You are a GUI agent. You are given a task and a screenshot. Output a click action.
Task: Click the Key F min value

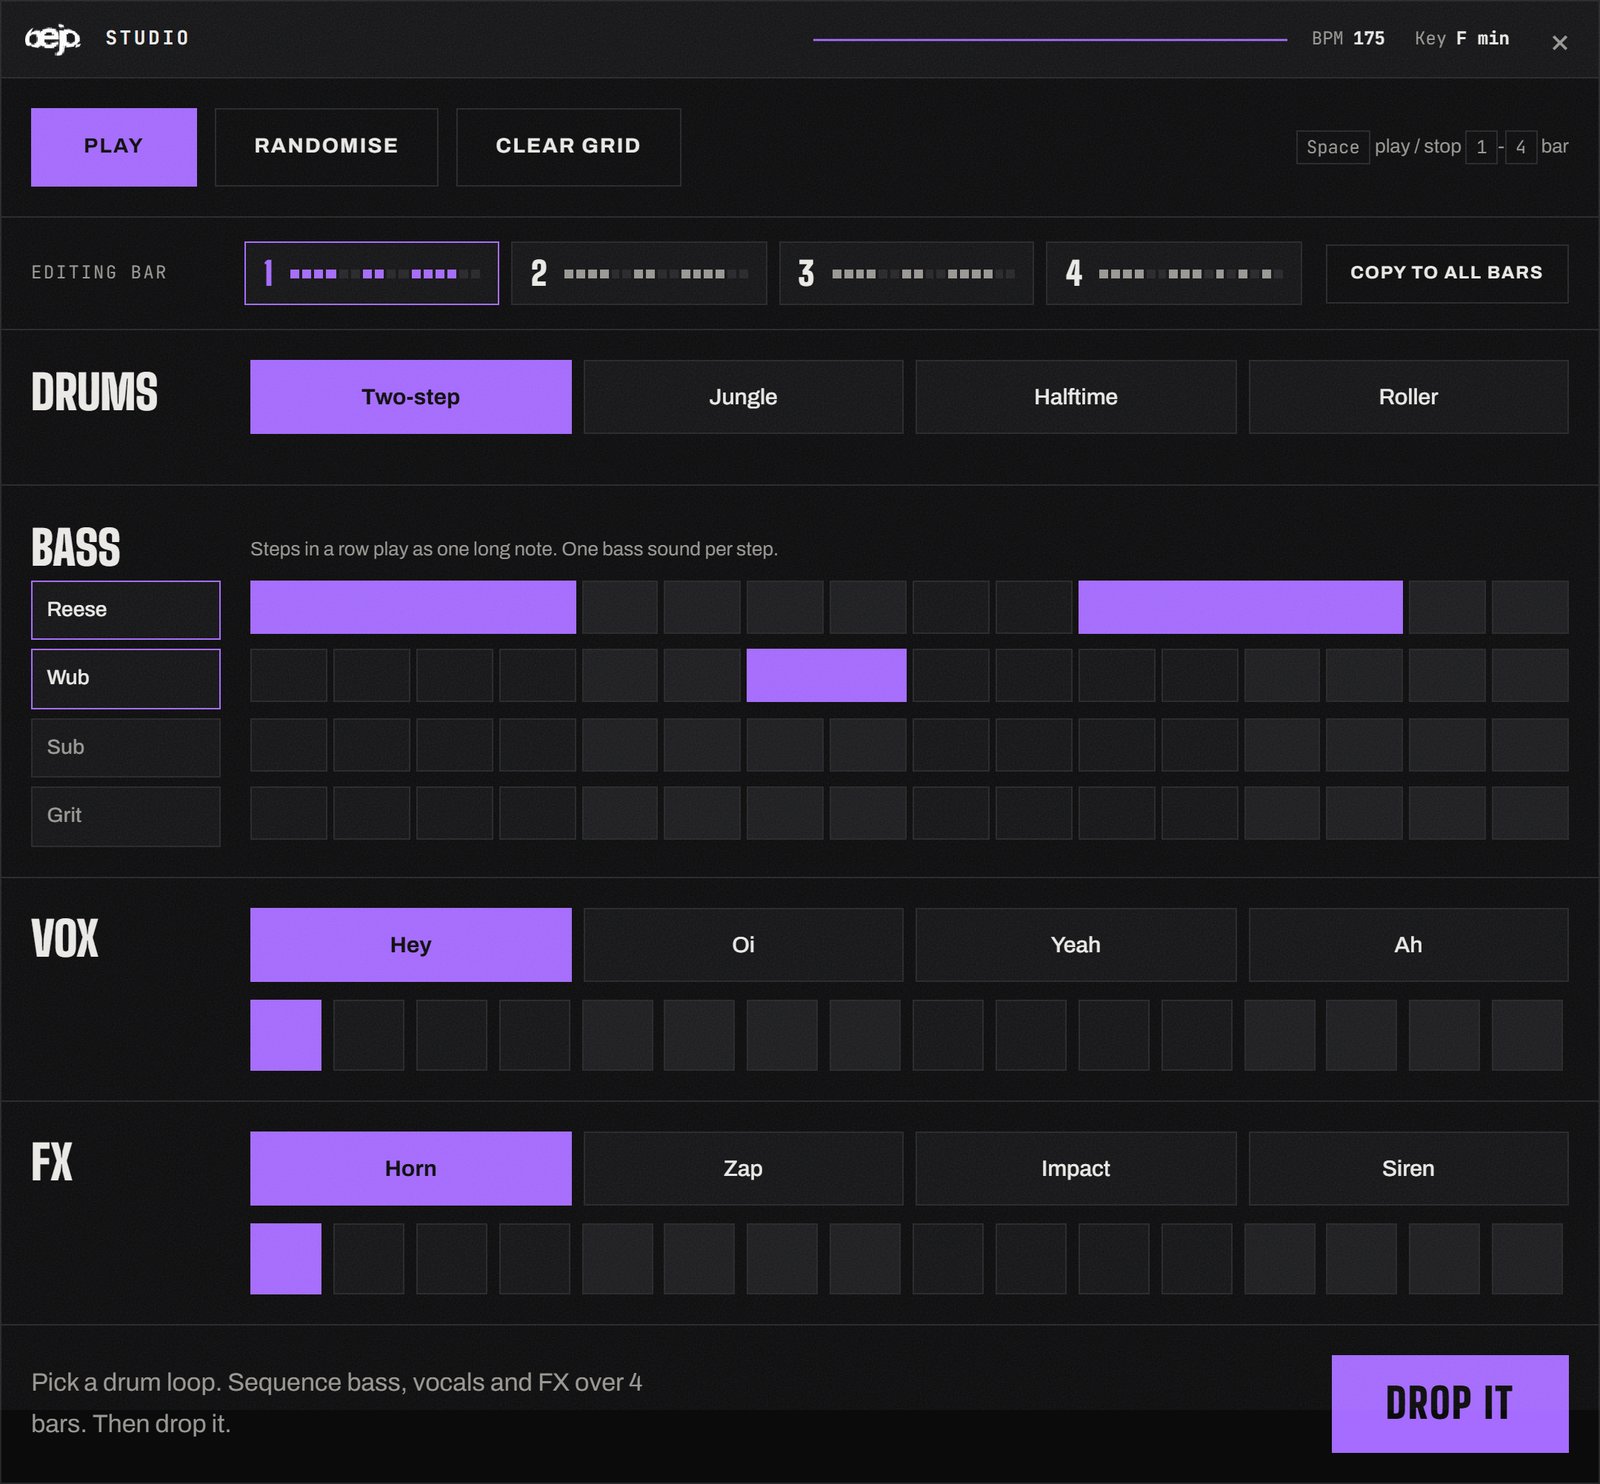pyautogui.click(x=1462, y=38)
